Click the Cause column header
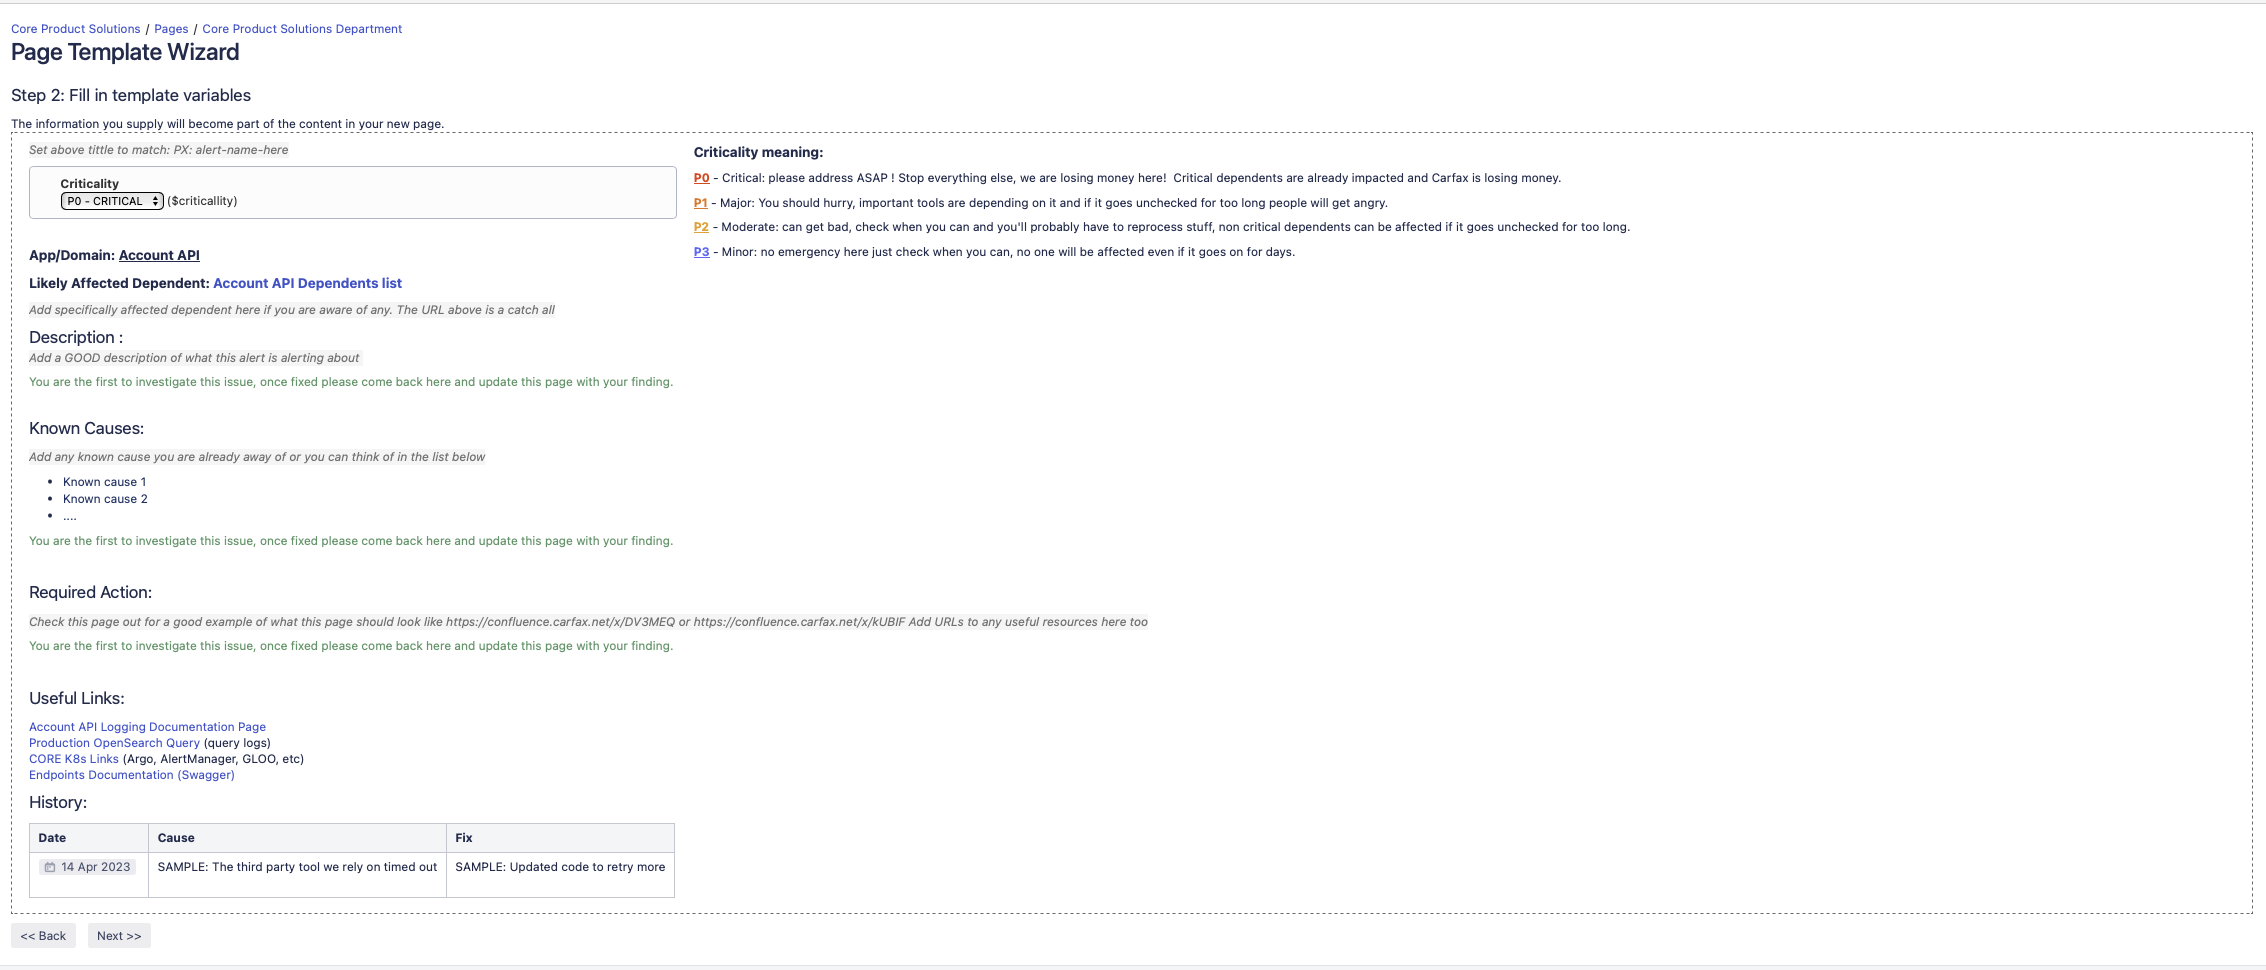This screenshot has height=970, width=2266. (297, 838)
